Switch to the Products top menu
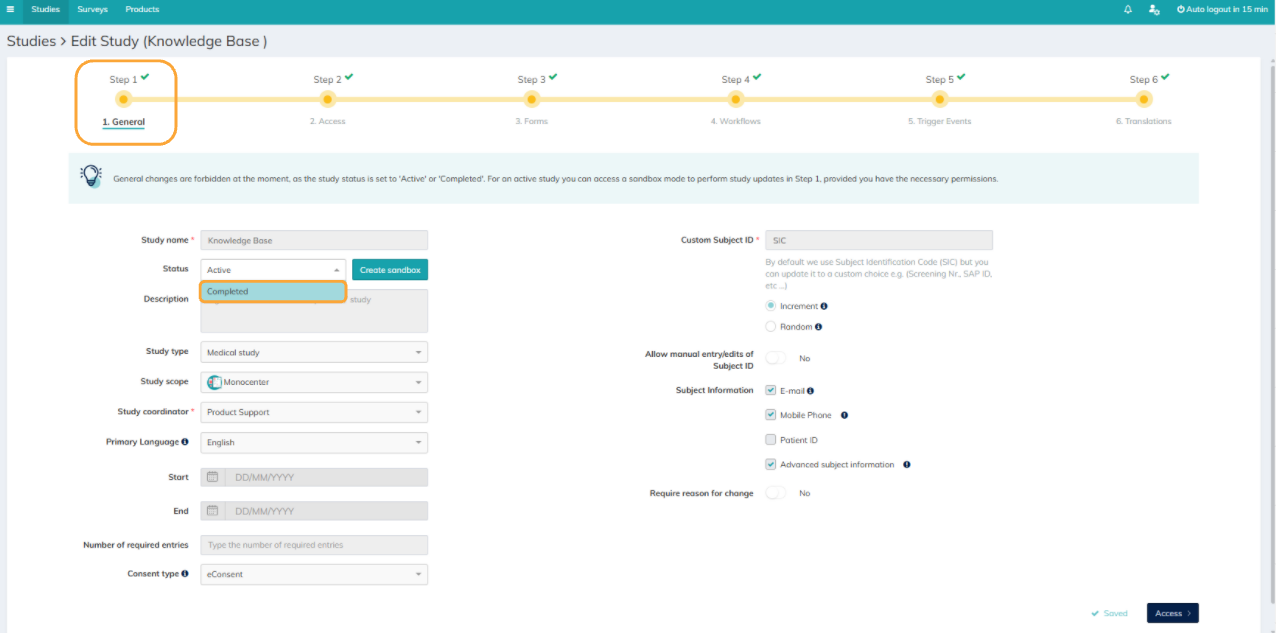The height and width of the screenshot is (633, 1276). (142, 9)
